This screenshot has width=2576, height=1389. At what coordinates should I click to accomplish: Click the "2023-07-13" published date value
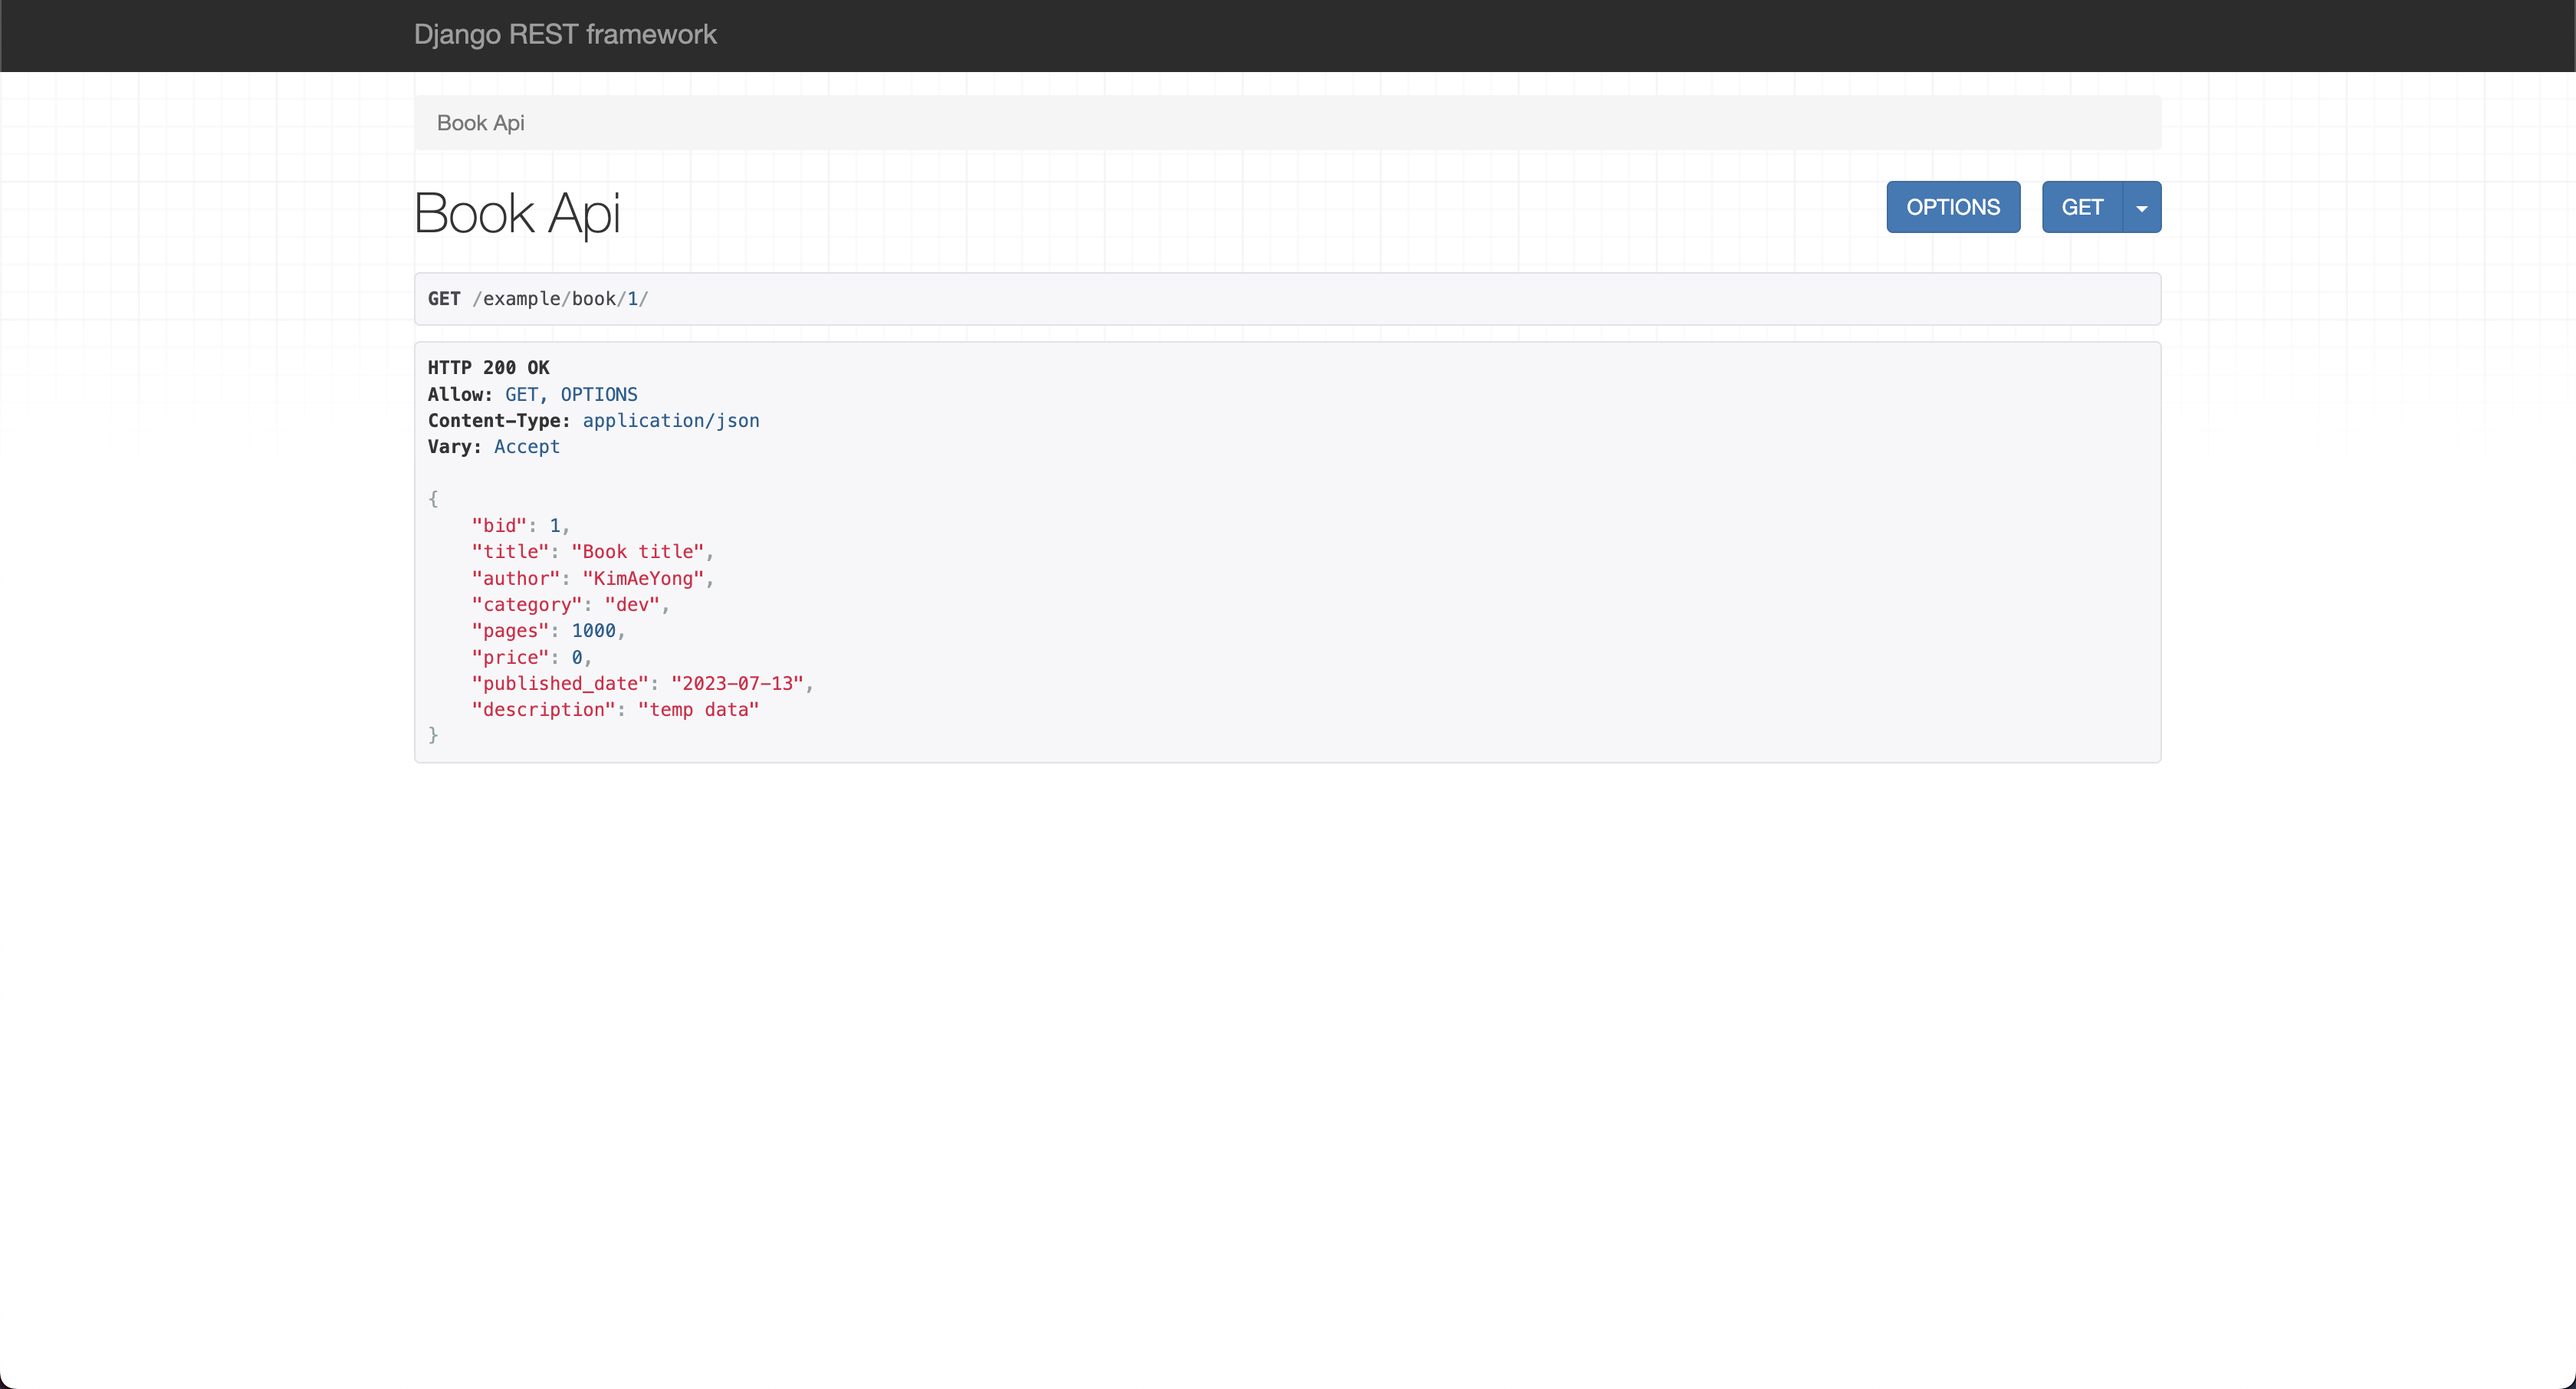(737, 684)
